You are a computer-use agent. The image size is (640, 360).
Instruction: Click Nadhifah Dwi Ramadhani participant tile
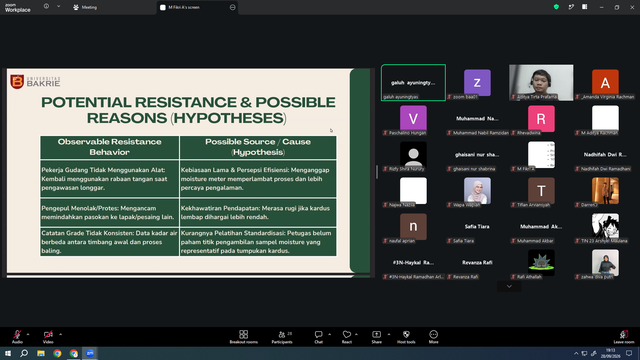click(x=605, y=154)
